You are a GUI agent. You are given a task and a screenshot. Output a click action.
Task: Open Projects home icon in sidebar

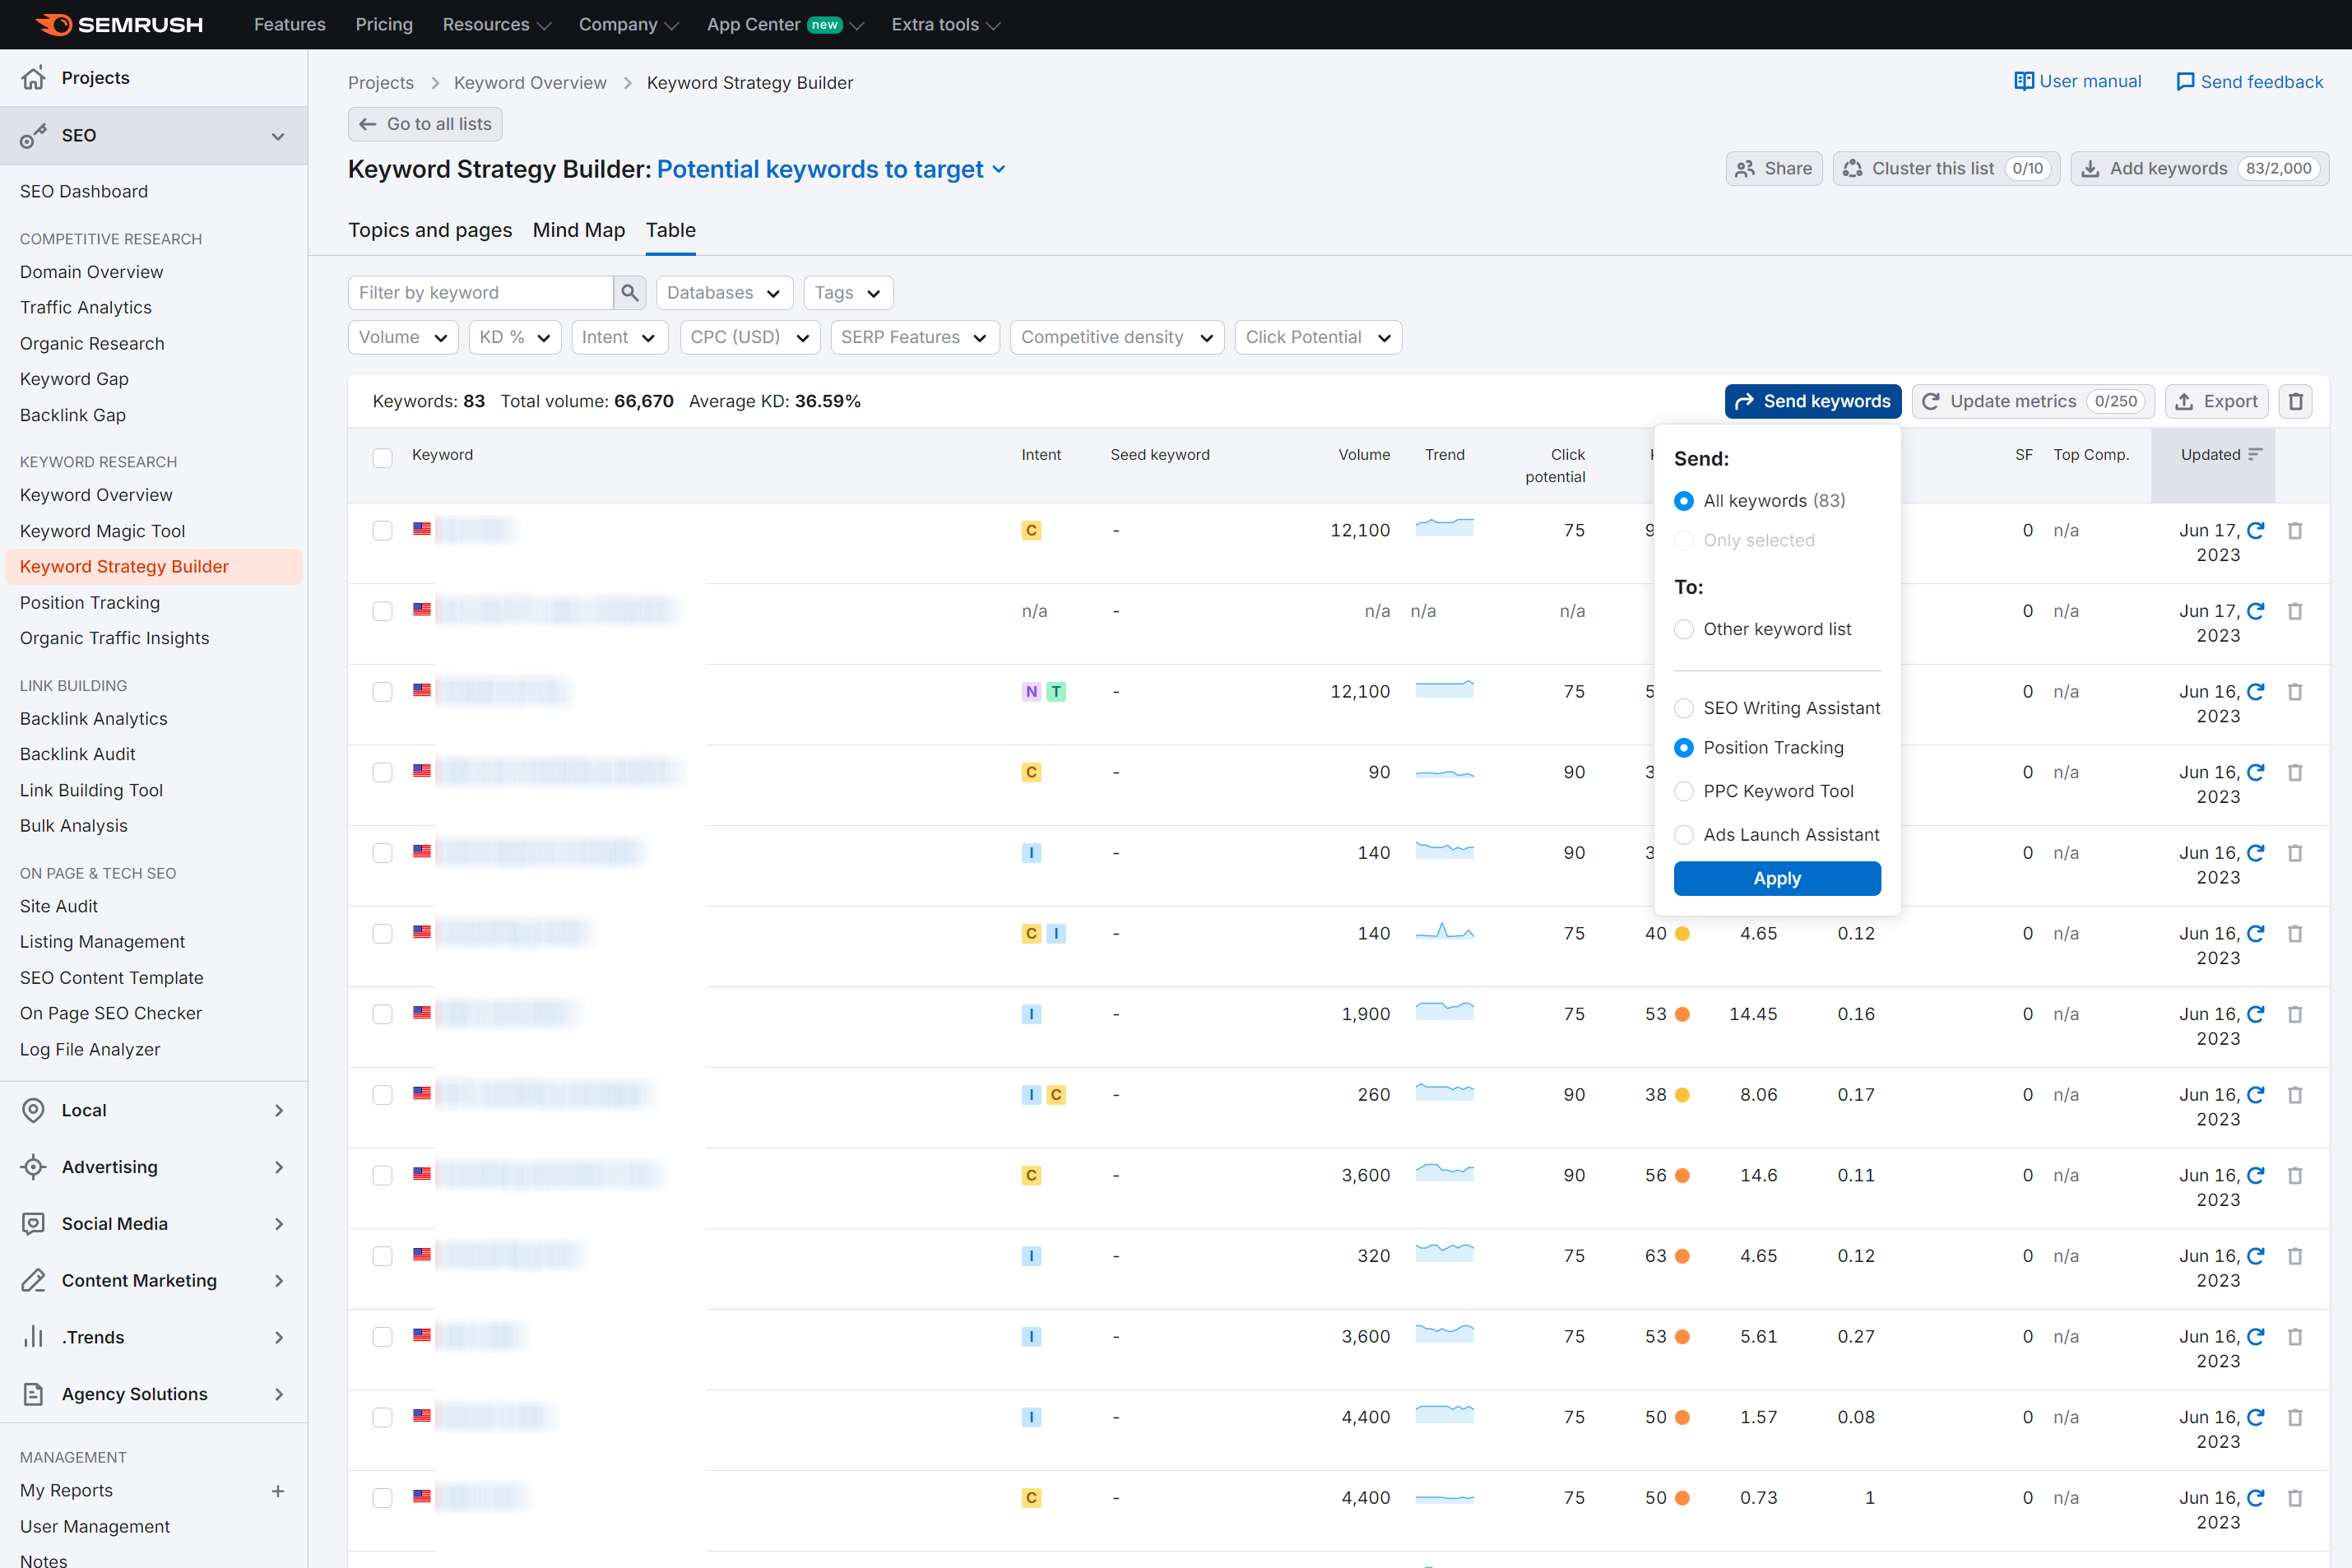pyautogui.click(x=33, y=77)
